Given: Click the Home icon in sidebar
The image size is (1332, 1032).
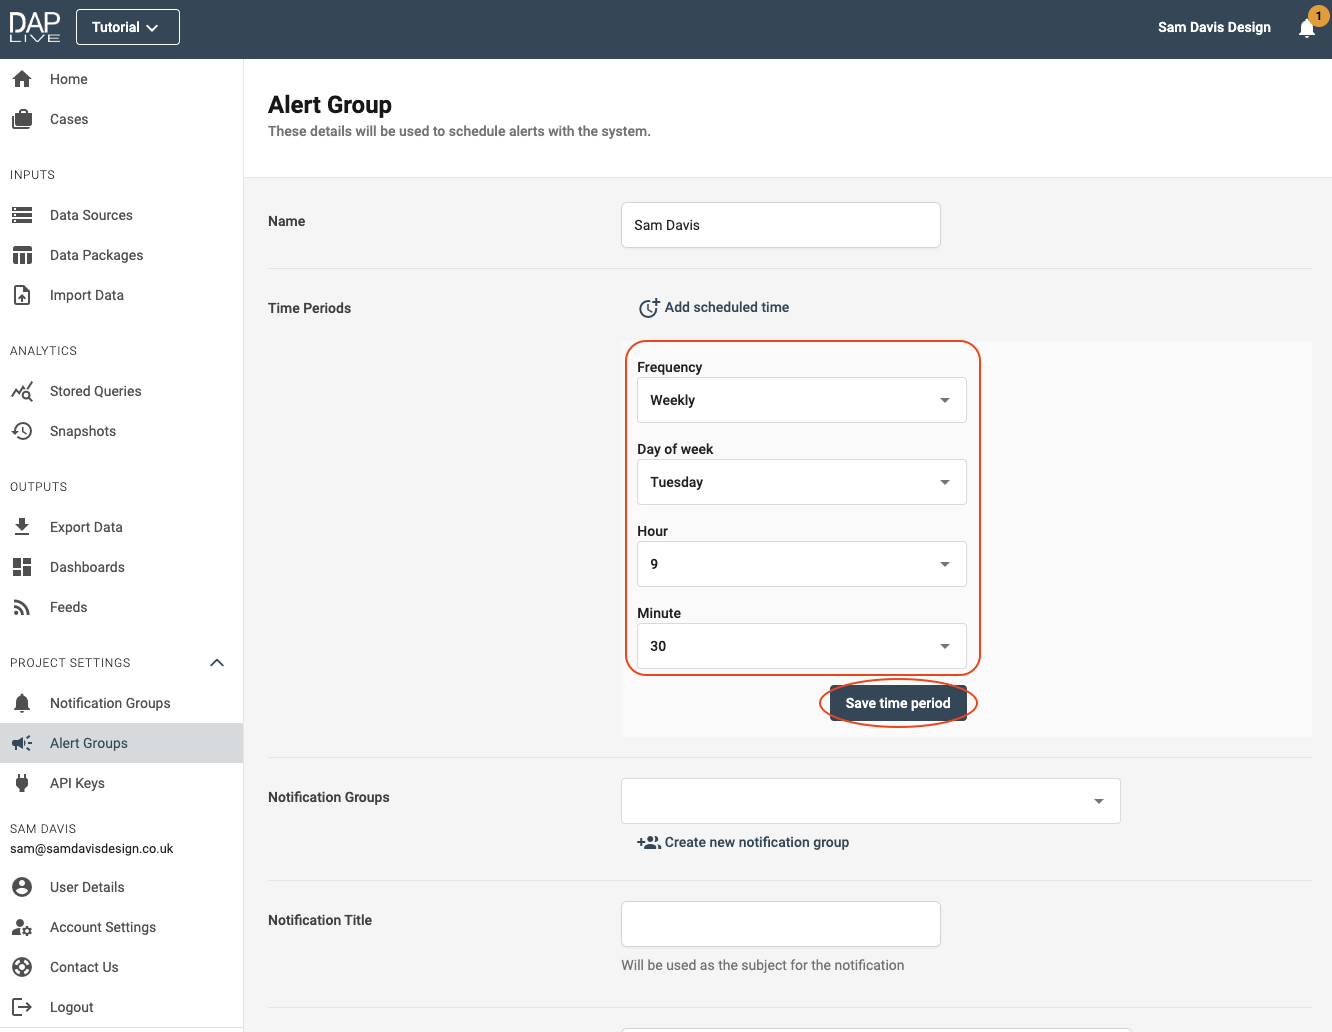Looking at the screenshot, I should point(22,79).
